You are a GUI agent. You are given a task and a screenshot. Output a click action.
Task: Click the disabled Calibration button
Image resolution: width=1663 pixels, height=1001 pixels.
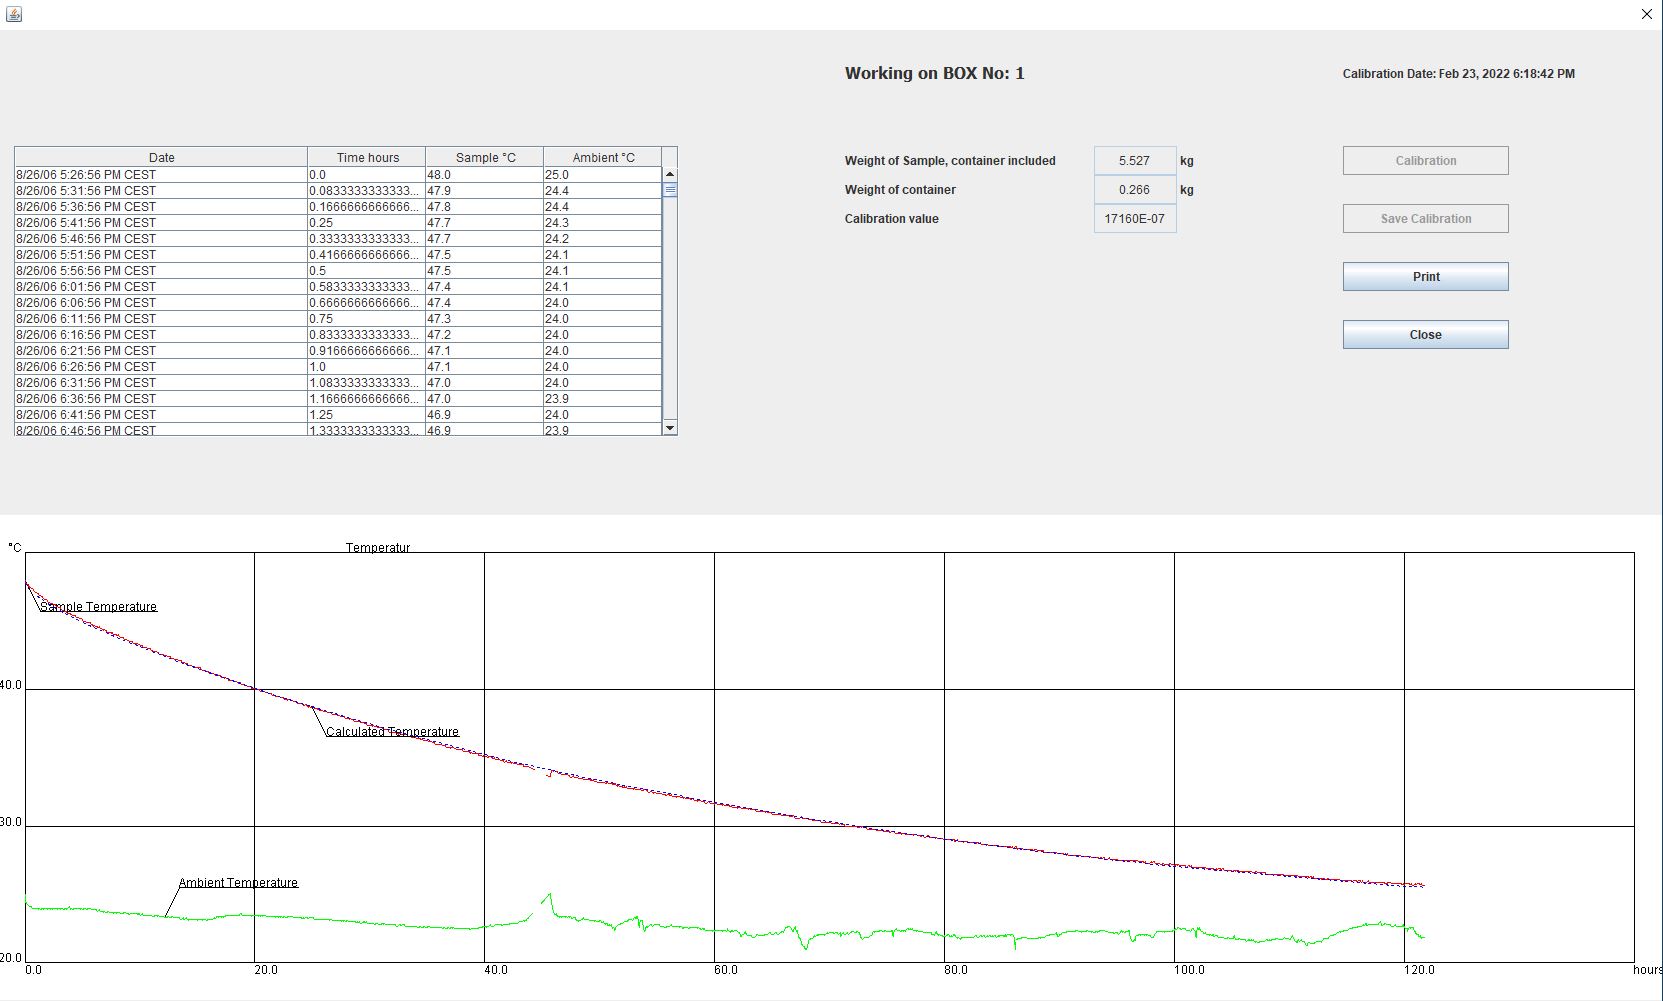pos(1425,161)
